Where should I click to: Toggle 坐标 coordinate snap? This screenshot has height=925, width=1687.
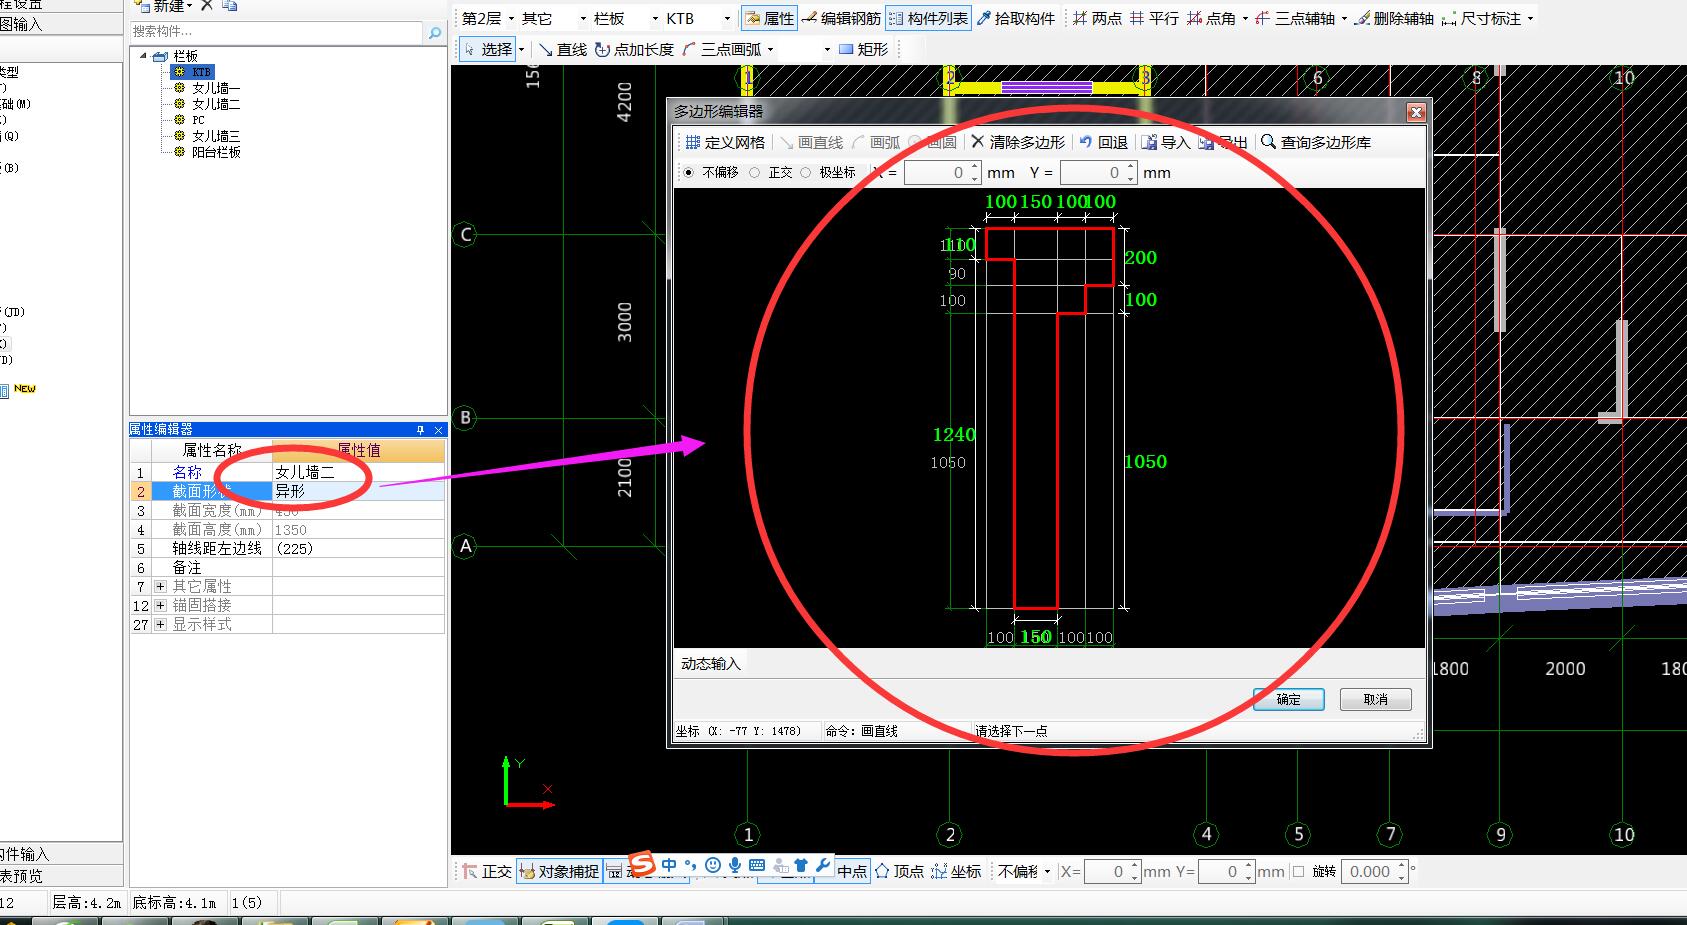(956, 871)
